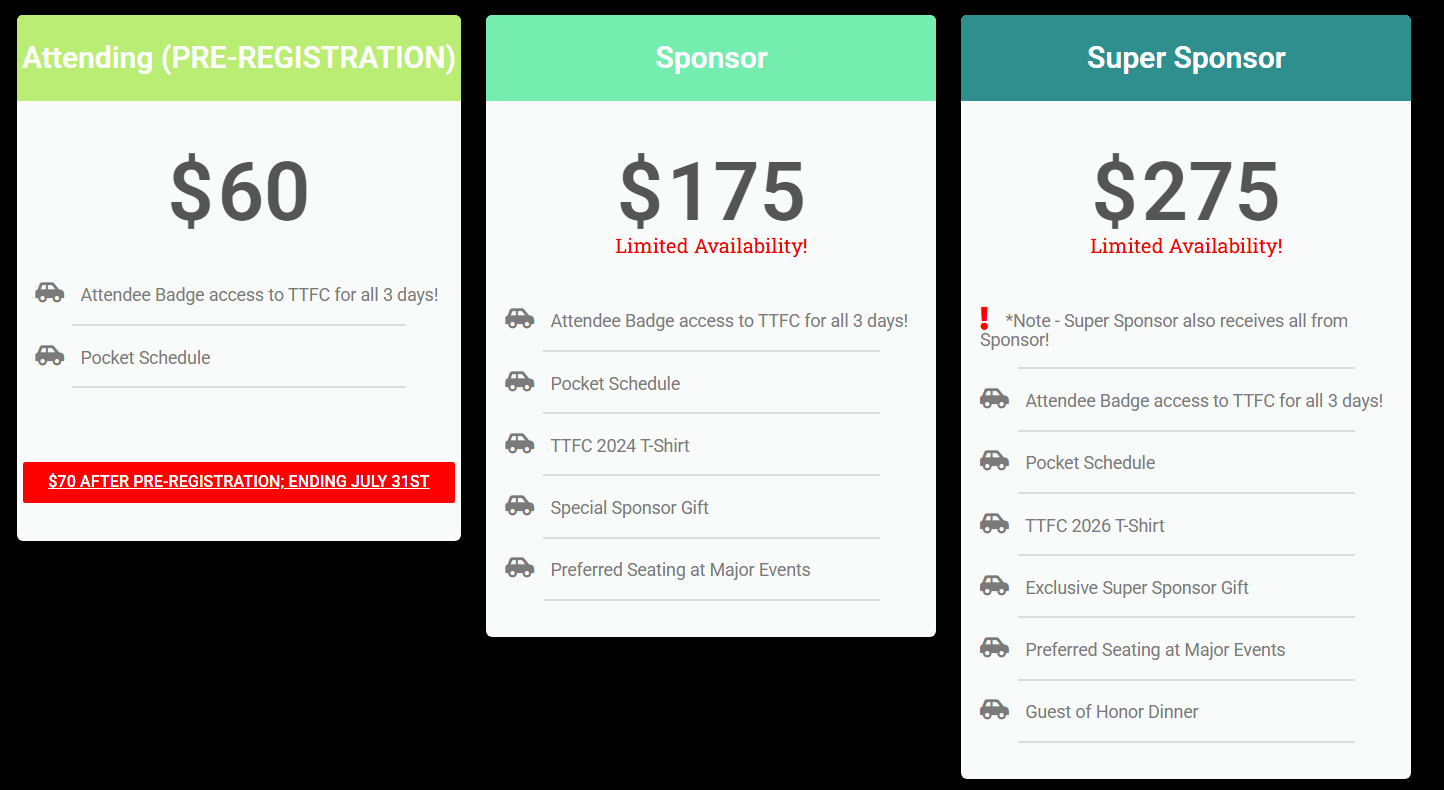Click Limited Availability under $175
Image resolution: width=1444 pixels, height=790 pixels.
click(x=711, y=246)
